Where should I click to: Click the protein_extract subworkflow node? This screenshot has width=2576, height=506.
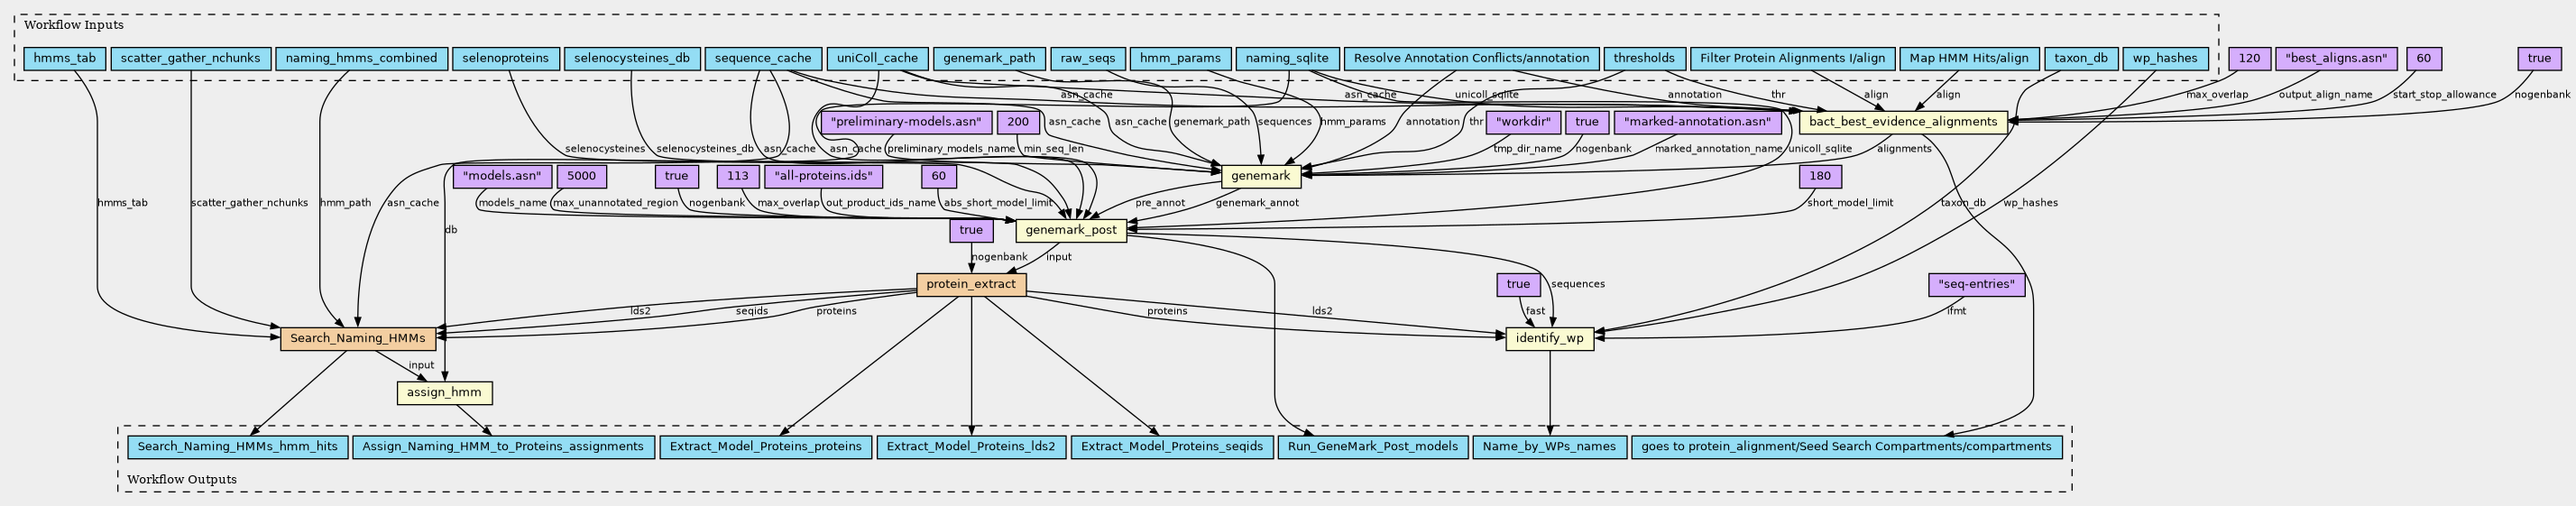click(x=970, y=285)
